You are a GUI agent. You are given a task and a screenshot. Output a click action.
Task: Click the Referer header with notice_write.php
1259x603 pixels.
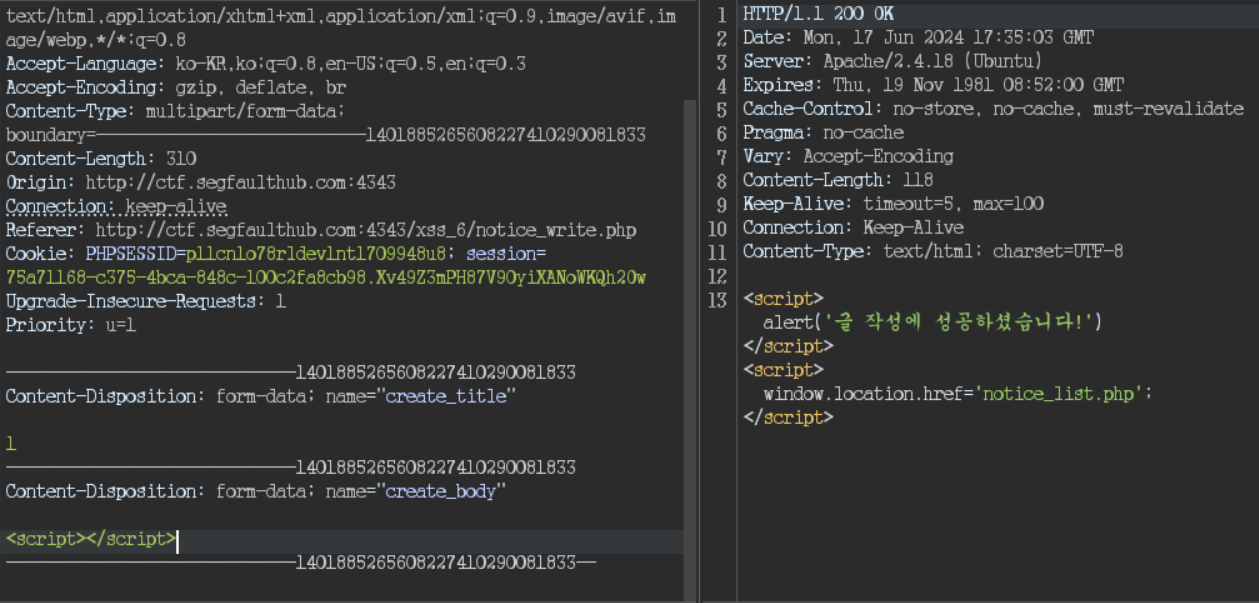(321, 230)
